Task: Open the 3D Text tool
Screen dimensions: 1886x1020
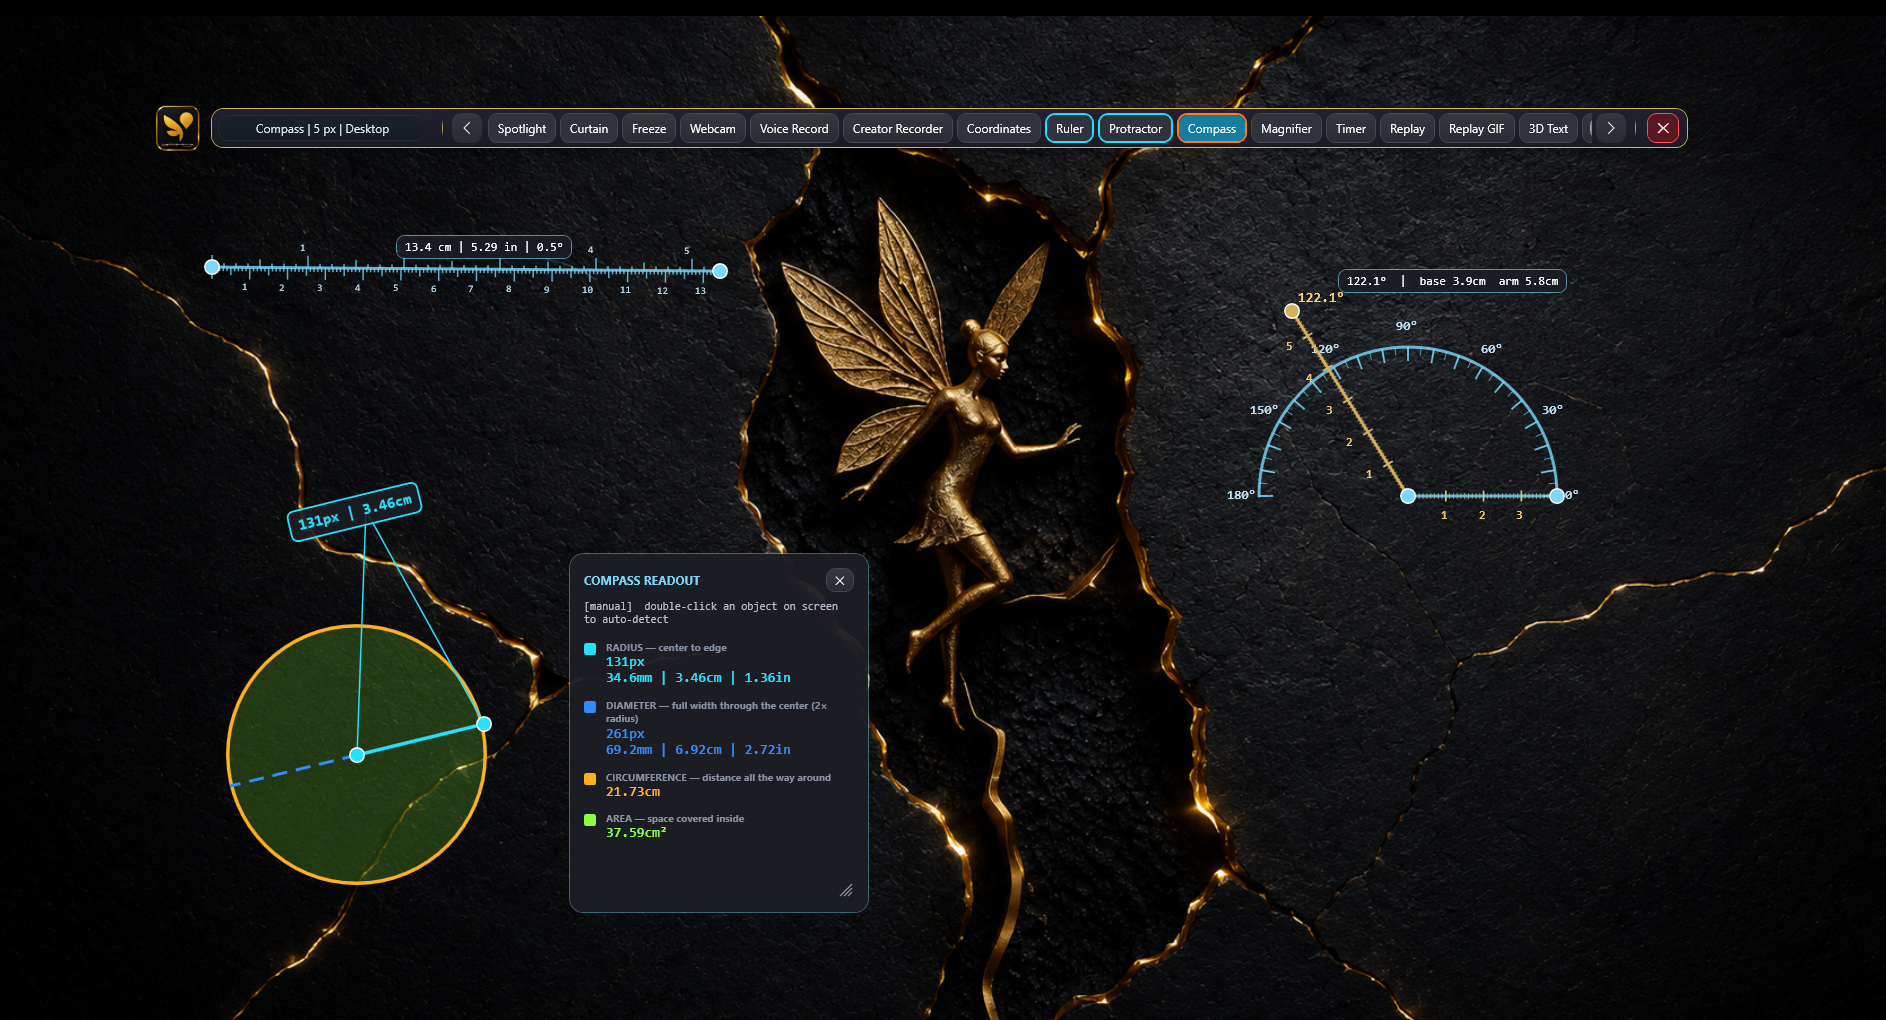Action: click(1548, 128)
